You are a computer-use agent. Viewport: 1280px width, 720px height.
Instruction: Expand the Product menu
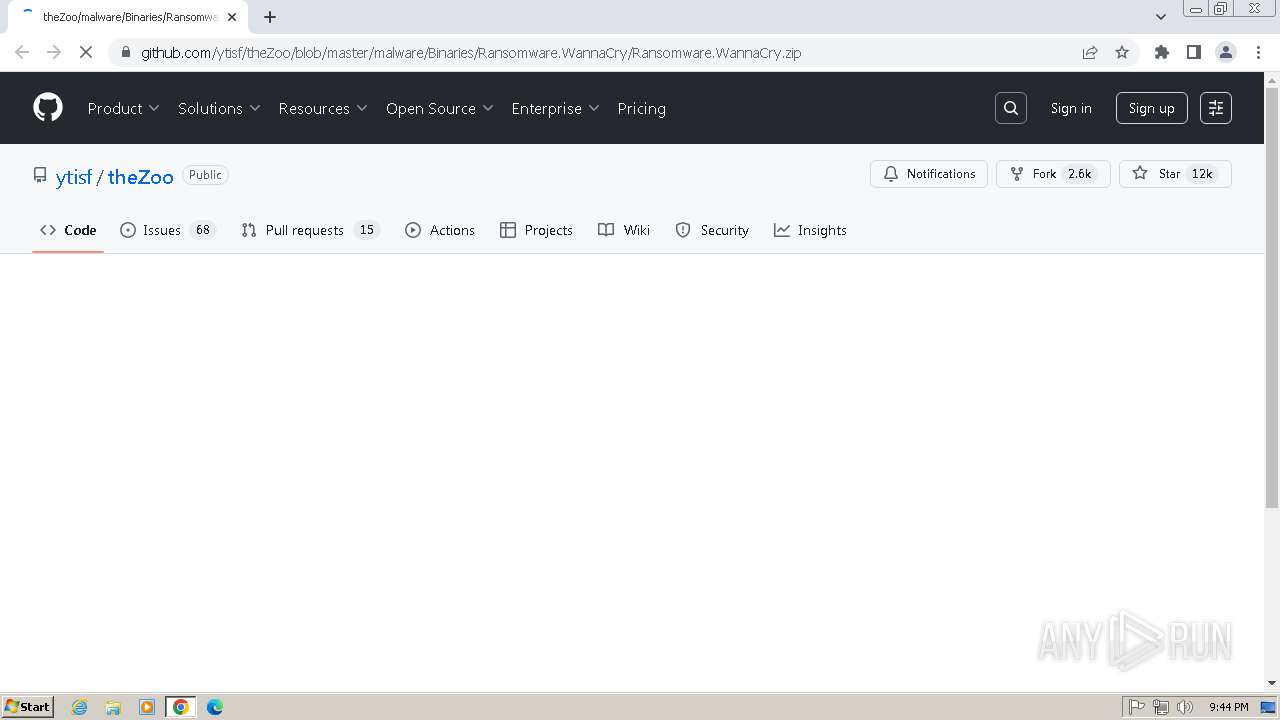coord(123,108)
